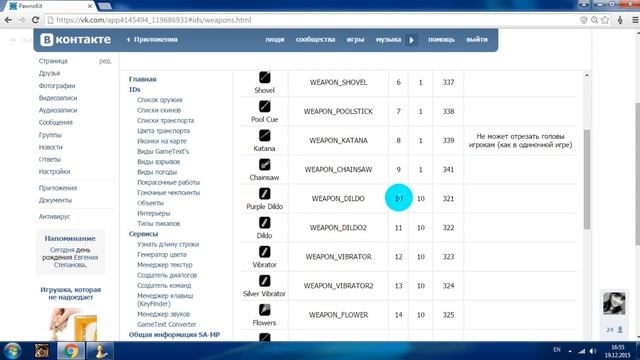The image size is (640, 360).
Task: Open GameText Converter service
Action: 167,324
